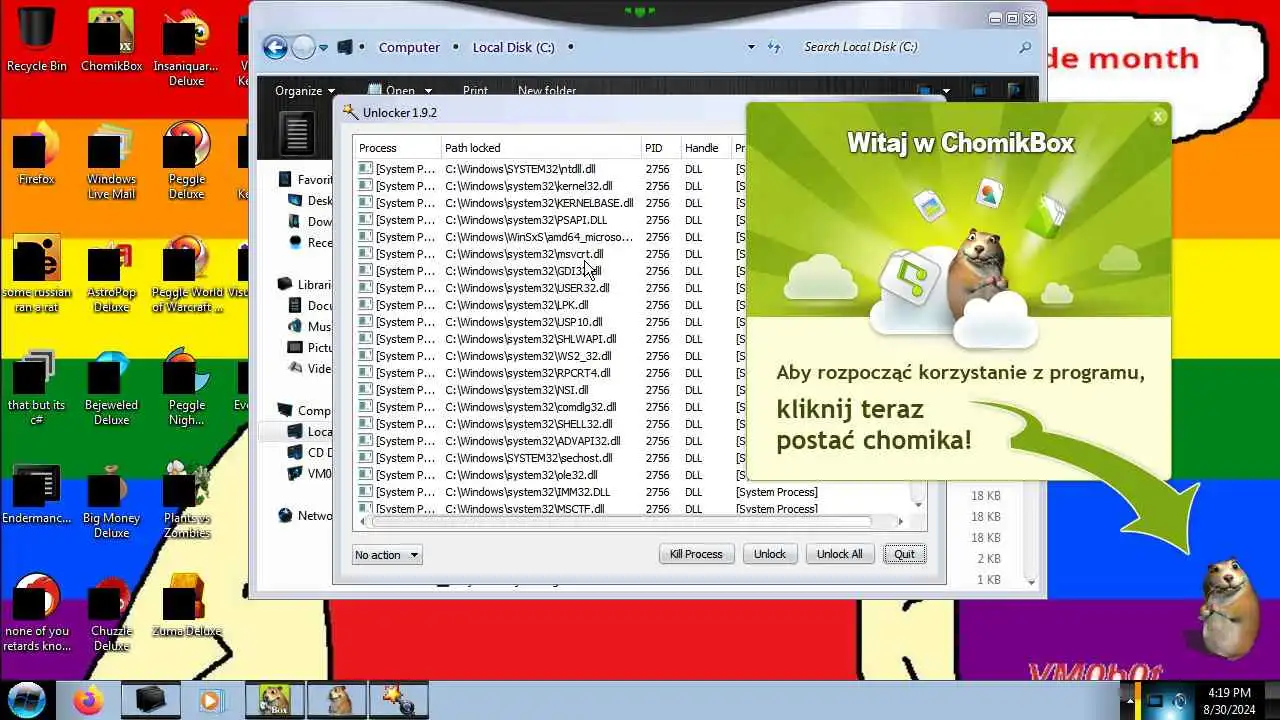Click Explorer's Back arrow button

pyautogui.click(x=275, y=47)
